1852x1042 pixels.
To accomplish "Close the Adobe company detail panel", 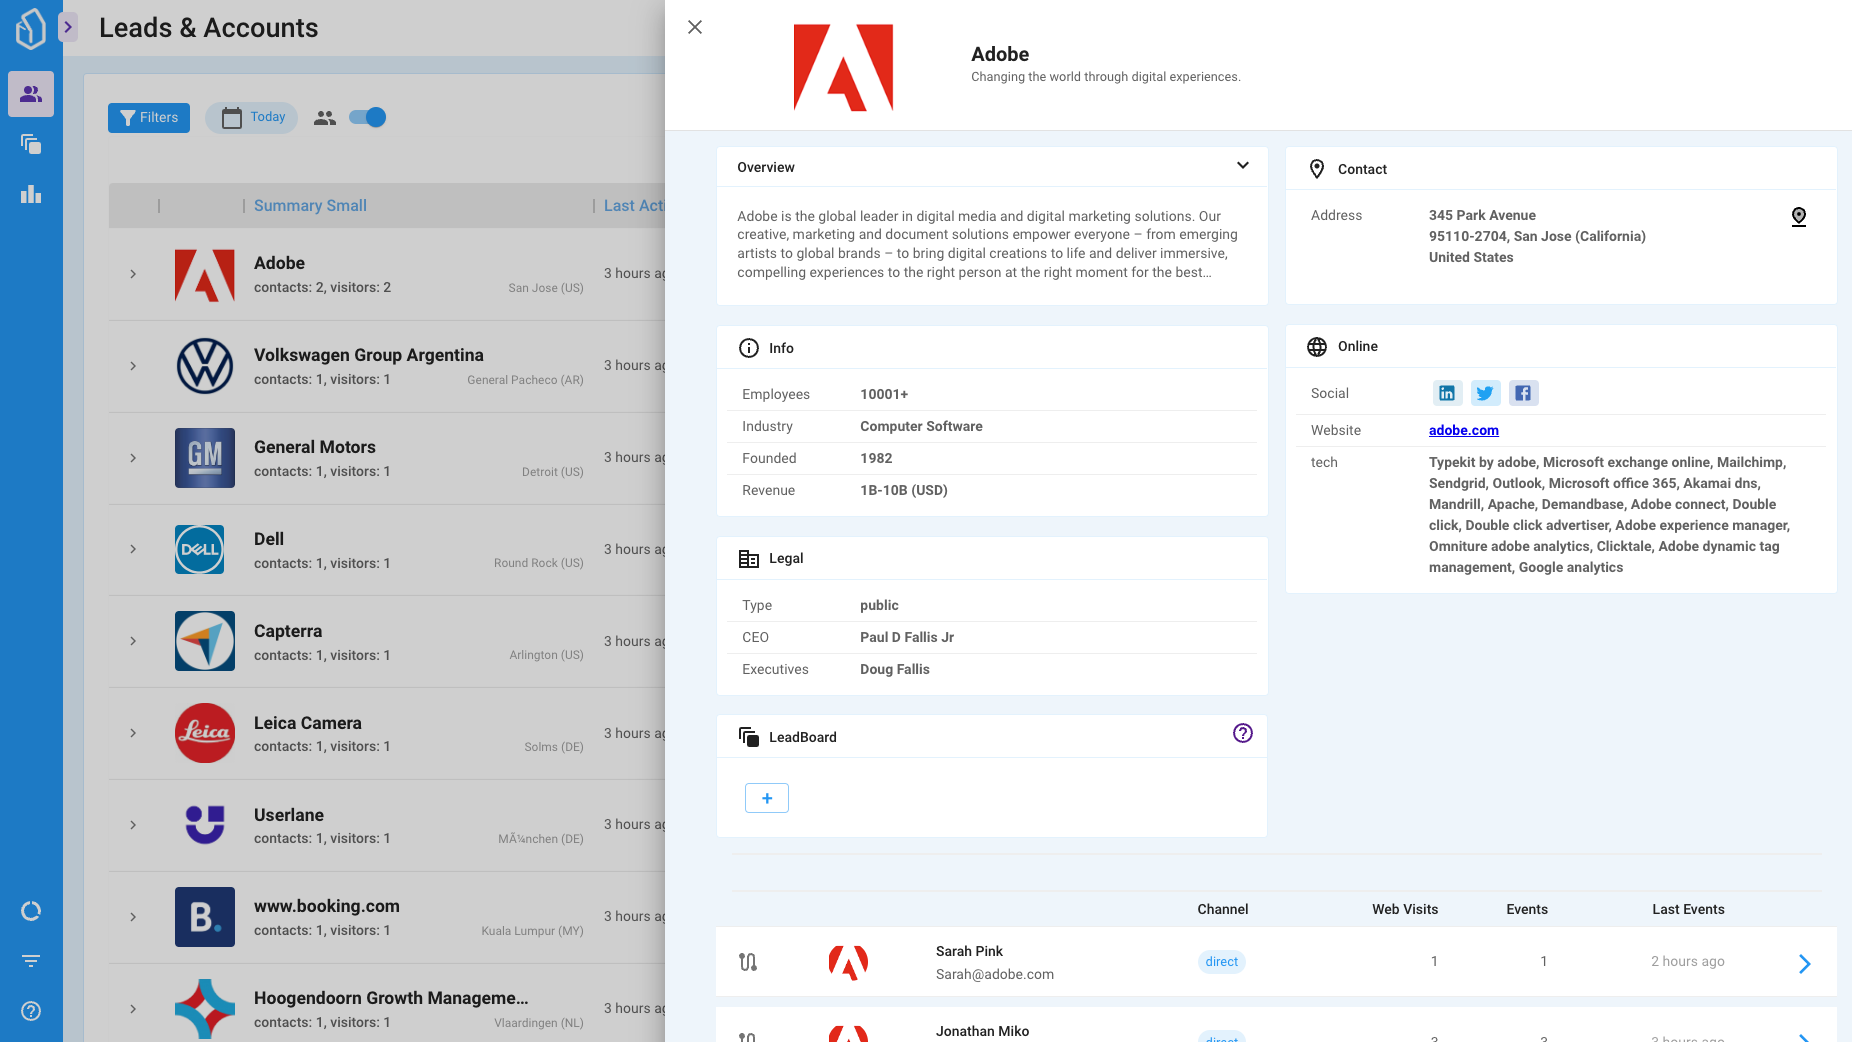I will pyautogui.click(x=695, y=27).
